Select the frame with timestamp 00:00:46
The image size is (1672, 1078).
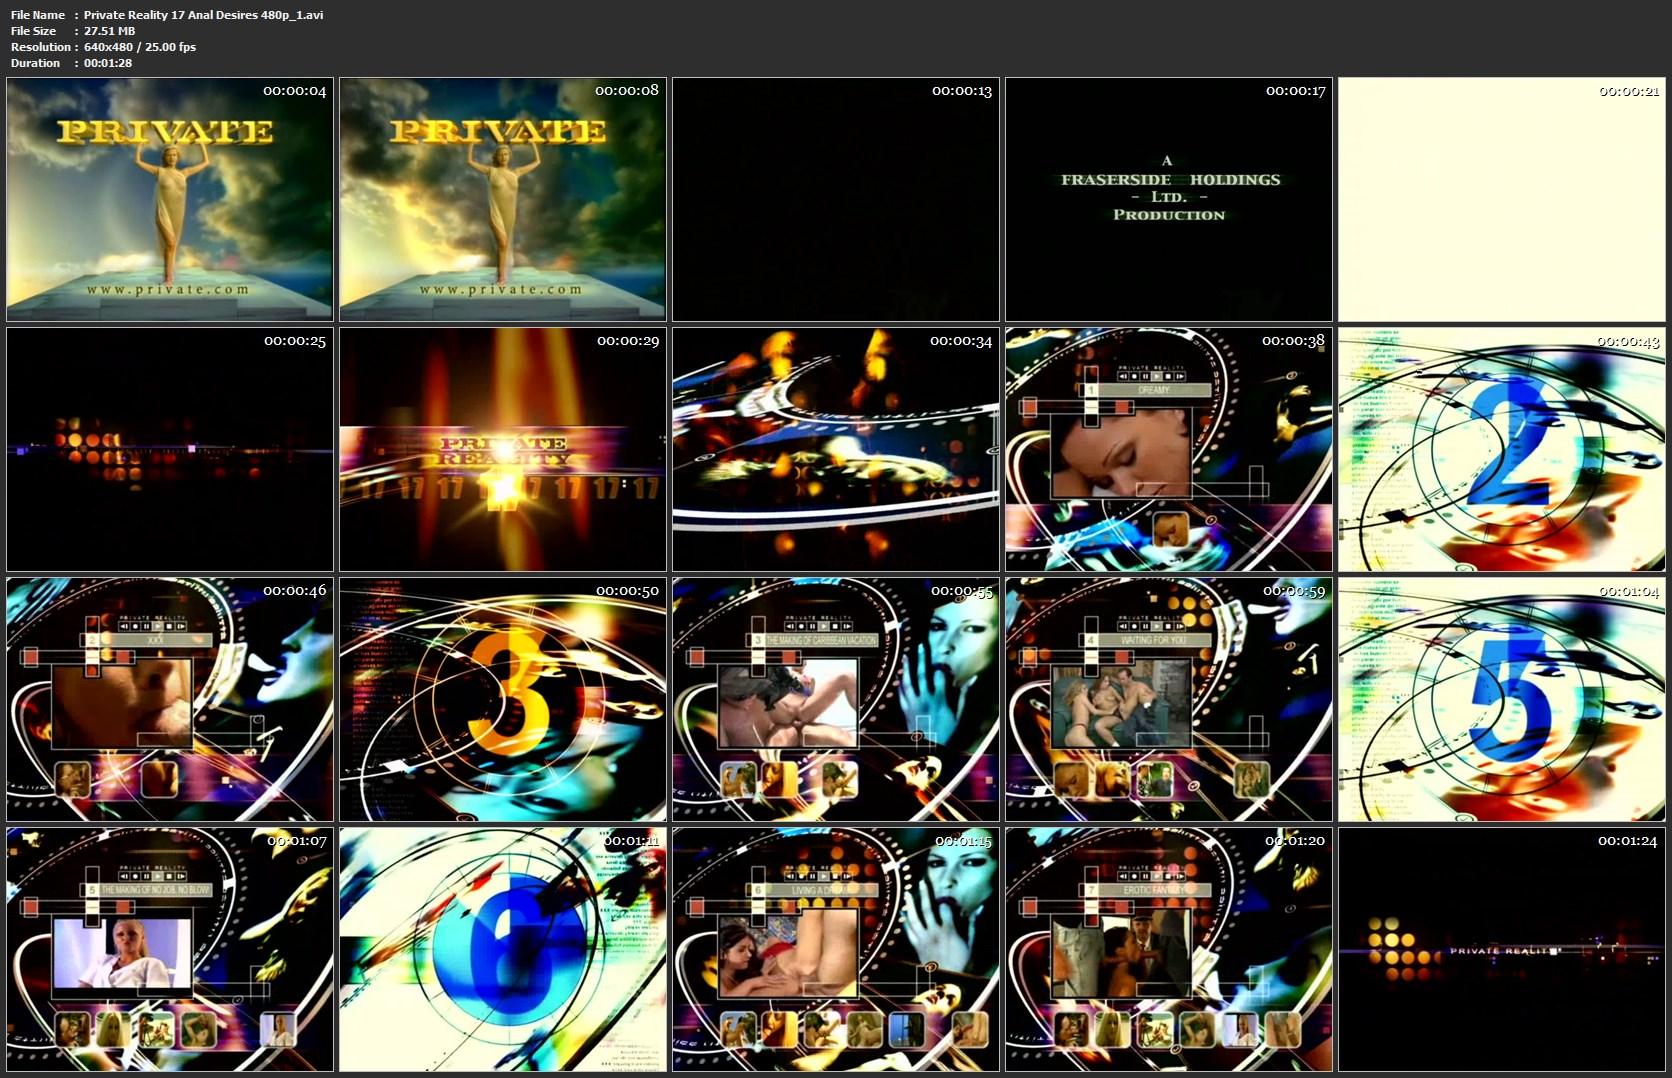pos(170,700)
